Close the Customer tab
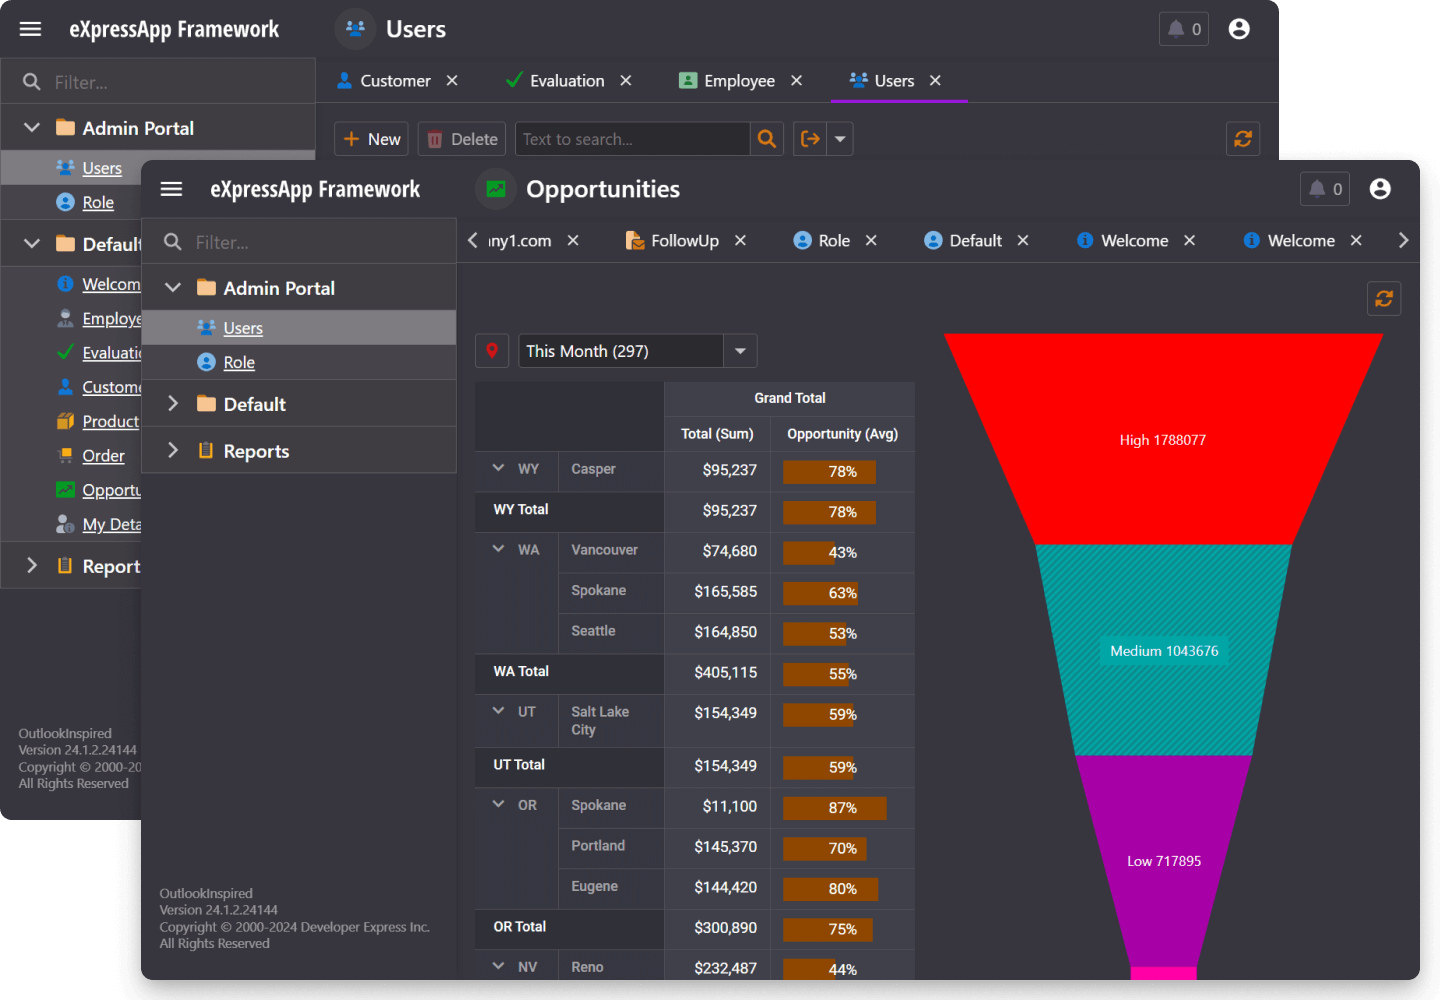The width and height of the screenshot is (1440, 1000). (452, 80)
